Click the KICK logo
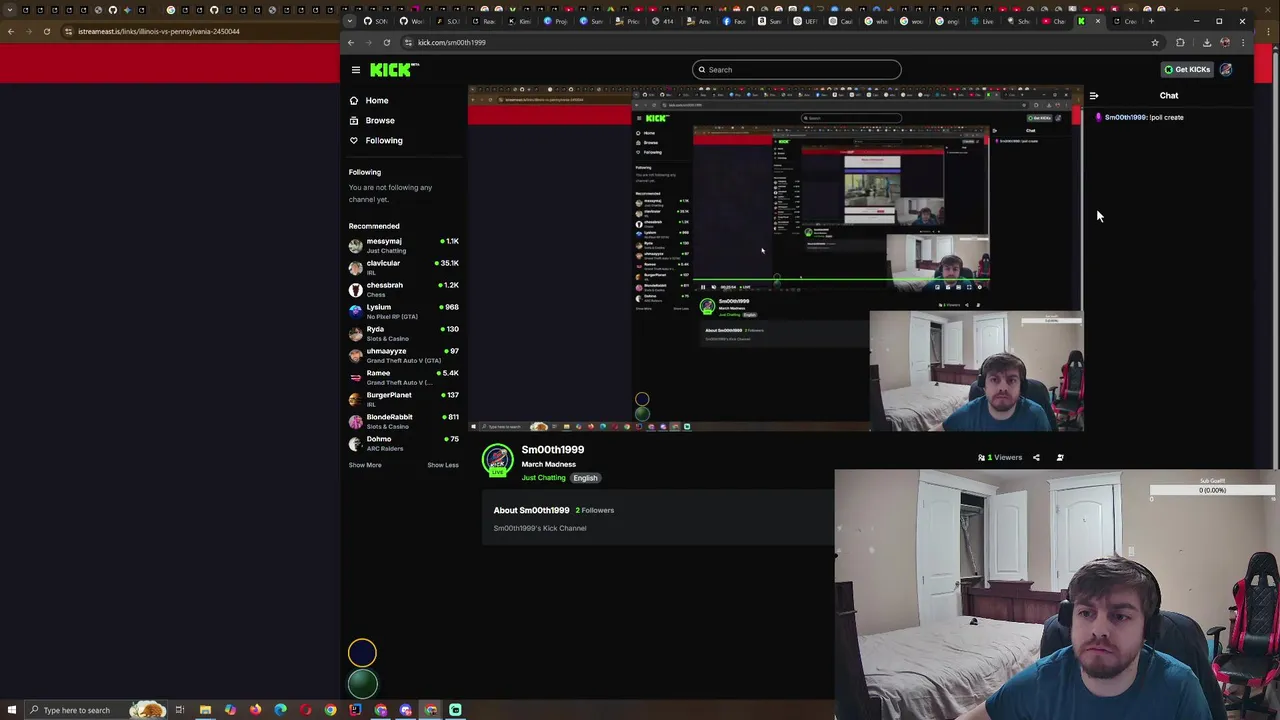The width and height of the screenshot is (1280, 720). pos(394,69)
